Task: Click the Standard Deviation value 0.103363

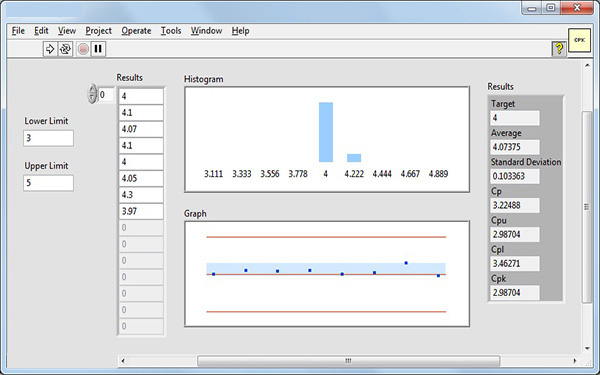Action: point(515,176)
